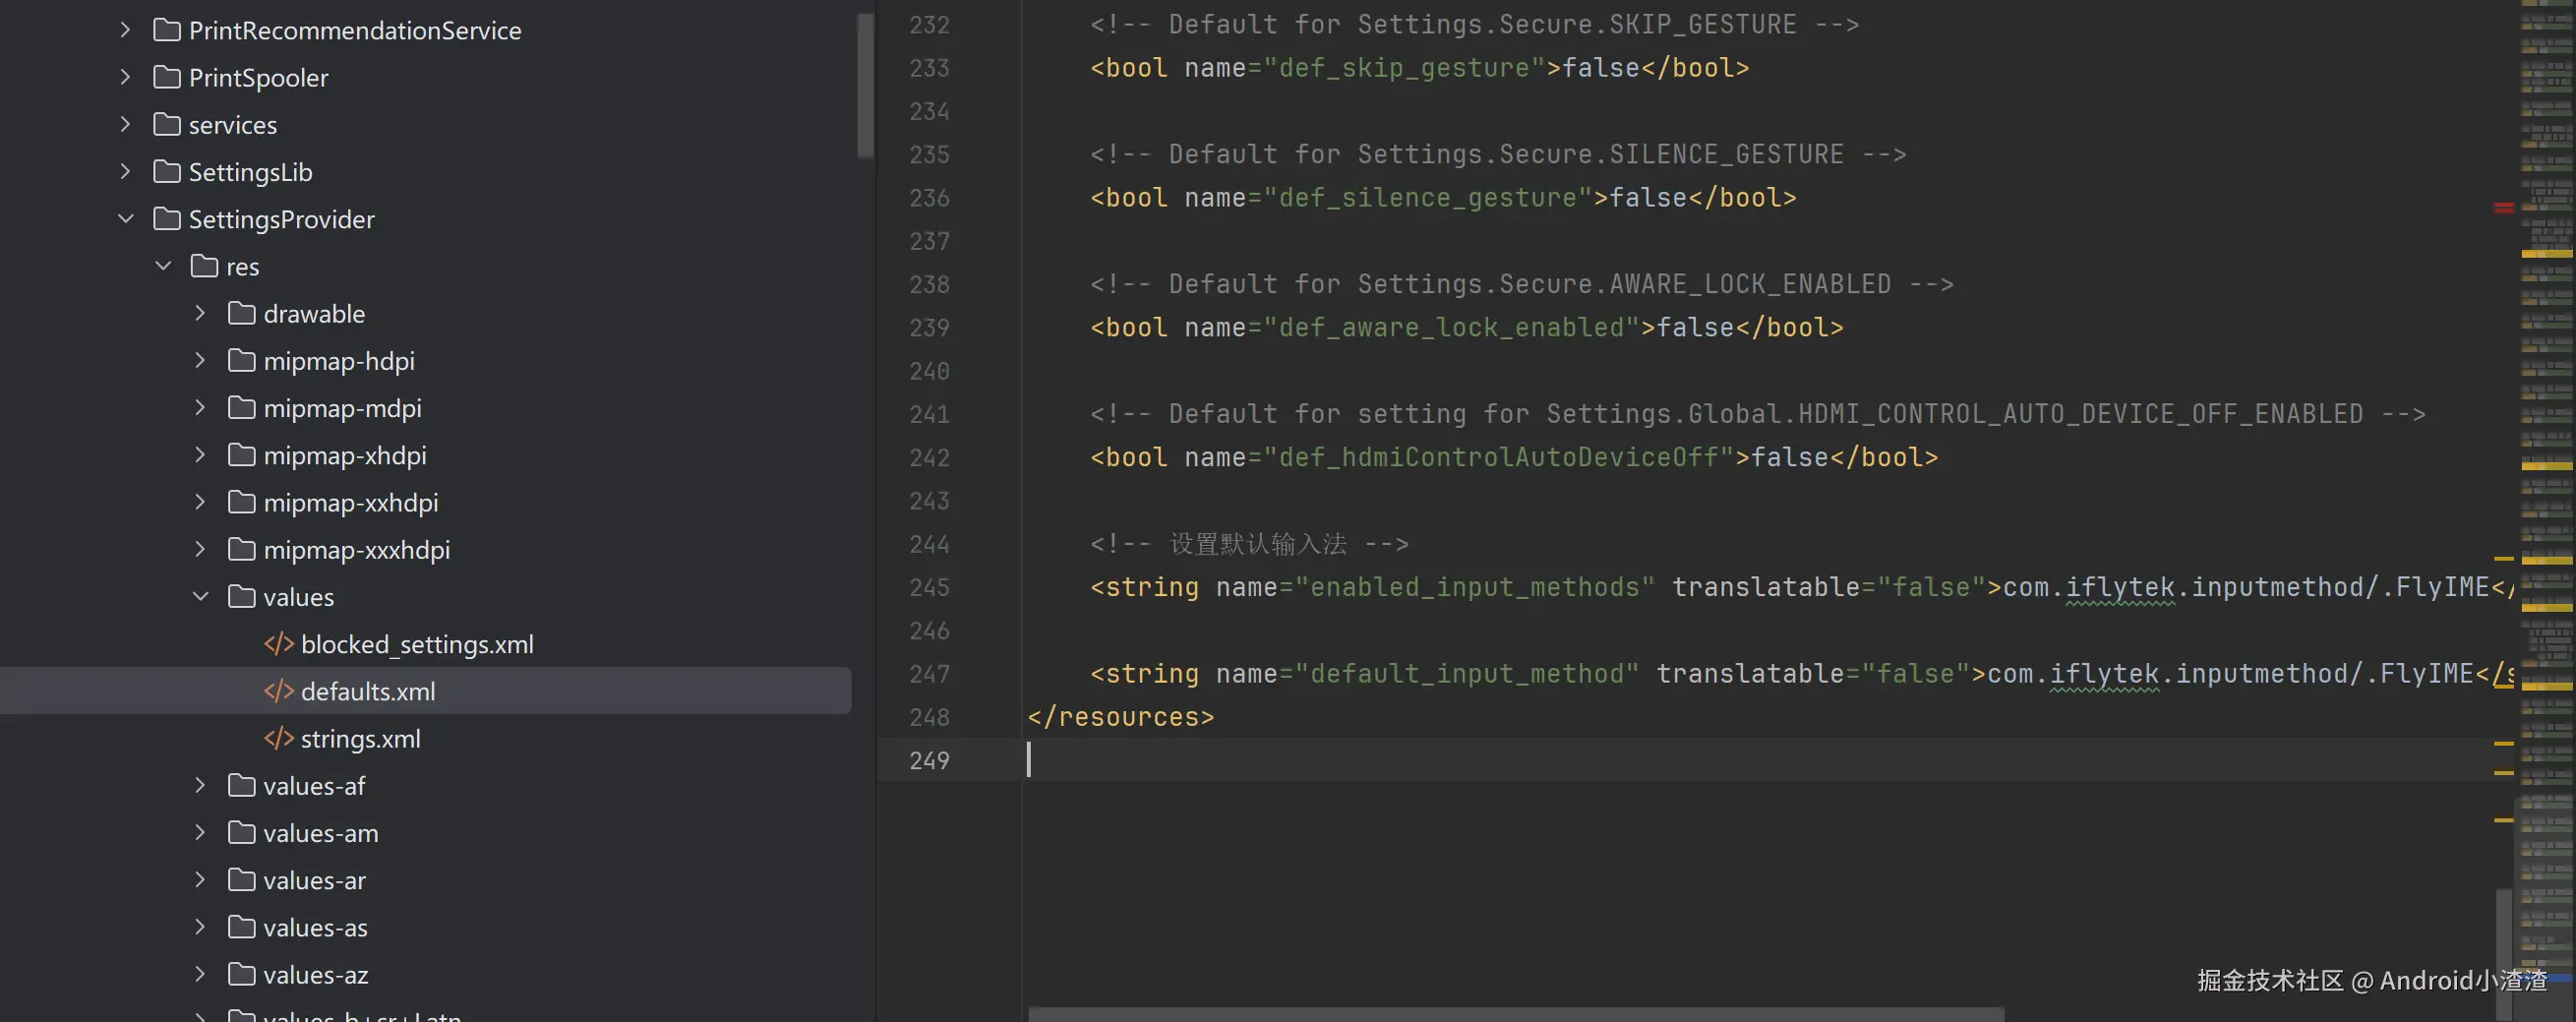Click the editor horizontal scrollbar thumb
This screenshot has height=1022, width=2576.
tap(1516, 1014)
